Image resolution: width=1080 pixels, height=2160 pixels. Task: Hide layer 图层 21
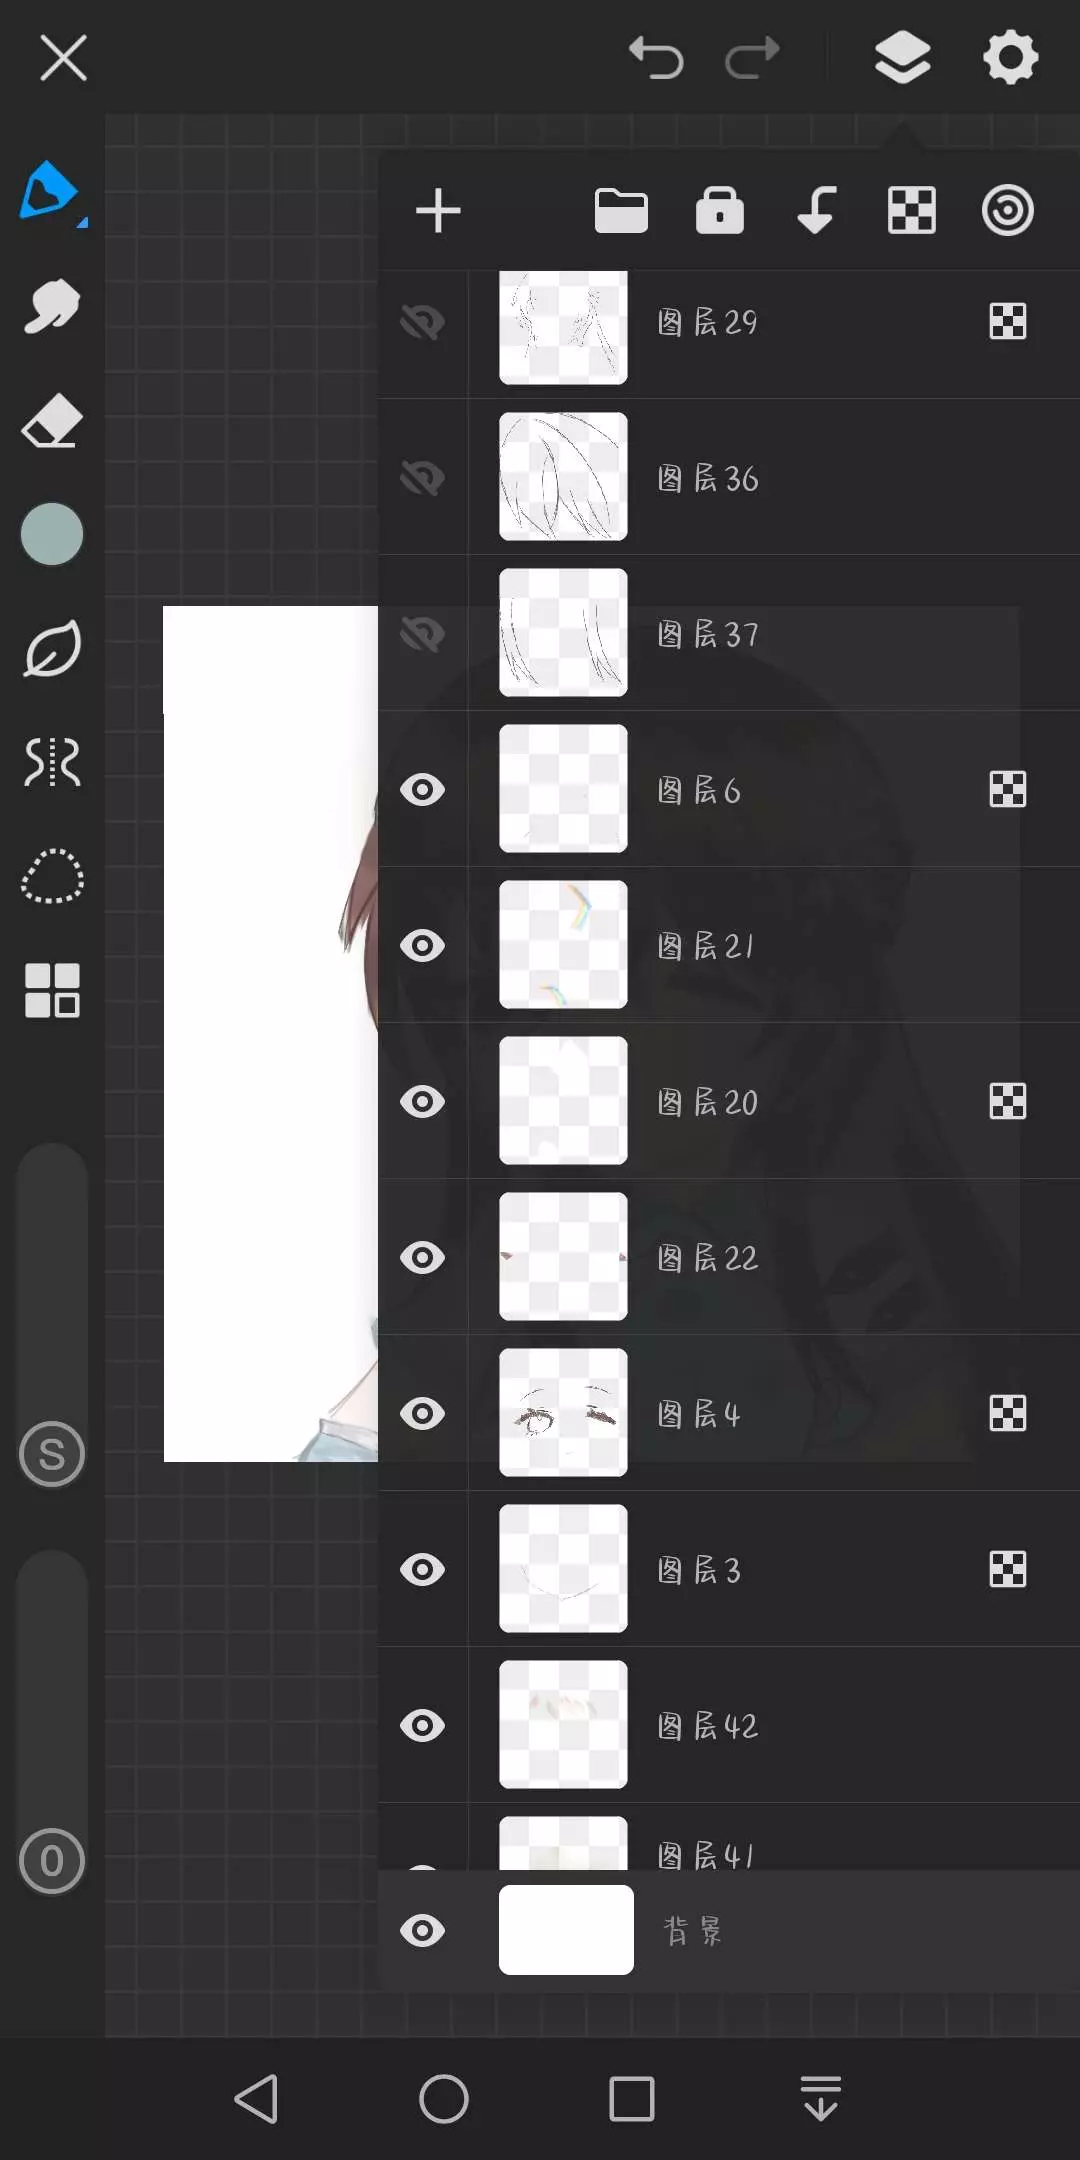pos(423,946)
